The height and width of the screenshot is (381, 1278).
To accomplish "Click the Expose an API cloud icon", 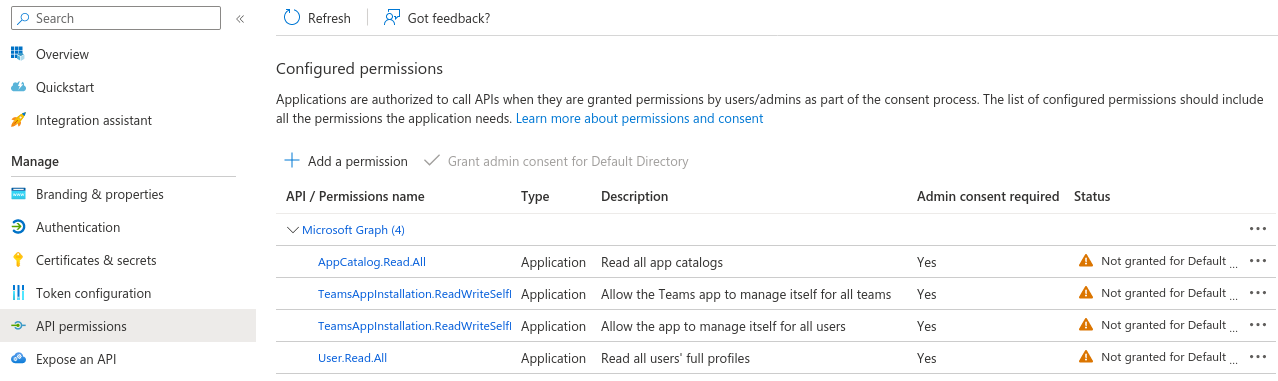I will pyautogui.click(x=18, y=359).
